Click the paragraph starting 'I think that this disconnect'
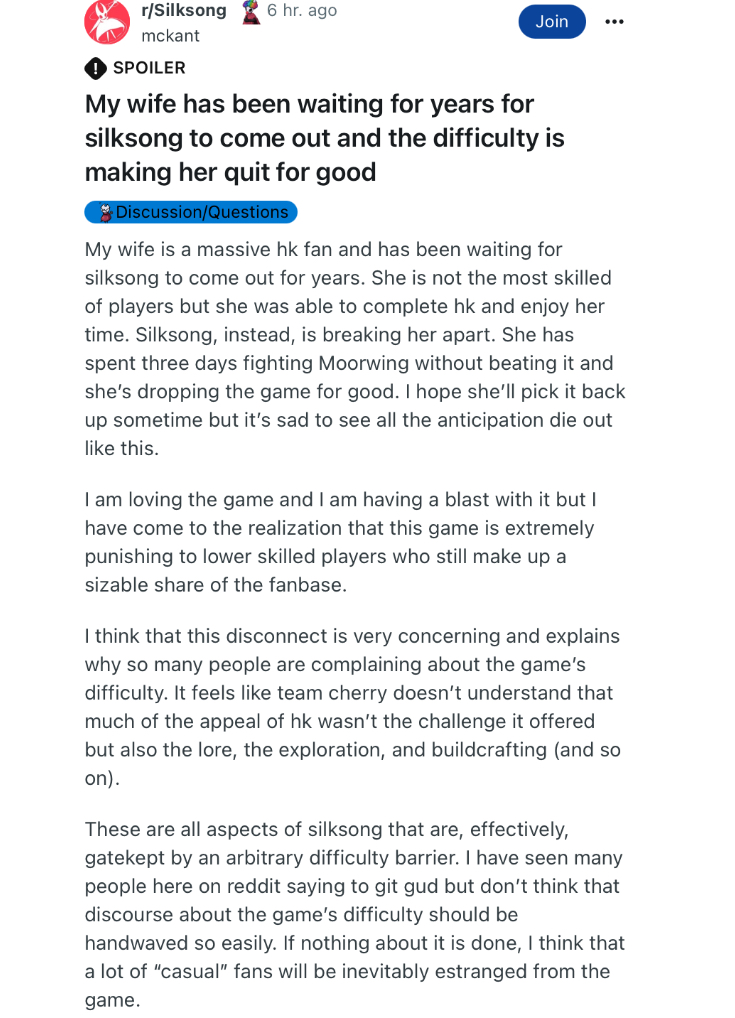Viewport: 735px width, 1018px height. click(353, 707)
